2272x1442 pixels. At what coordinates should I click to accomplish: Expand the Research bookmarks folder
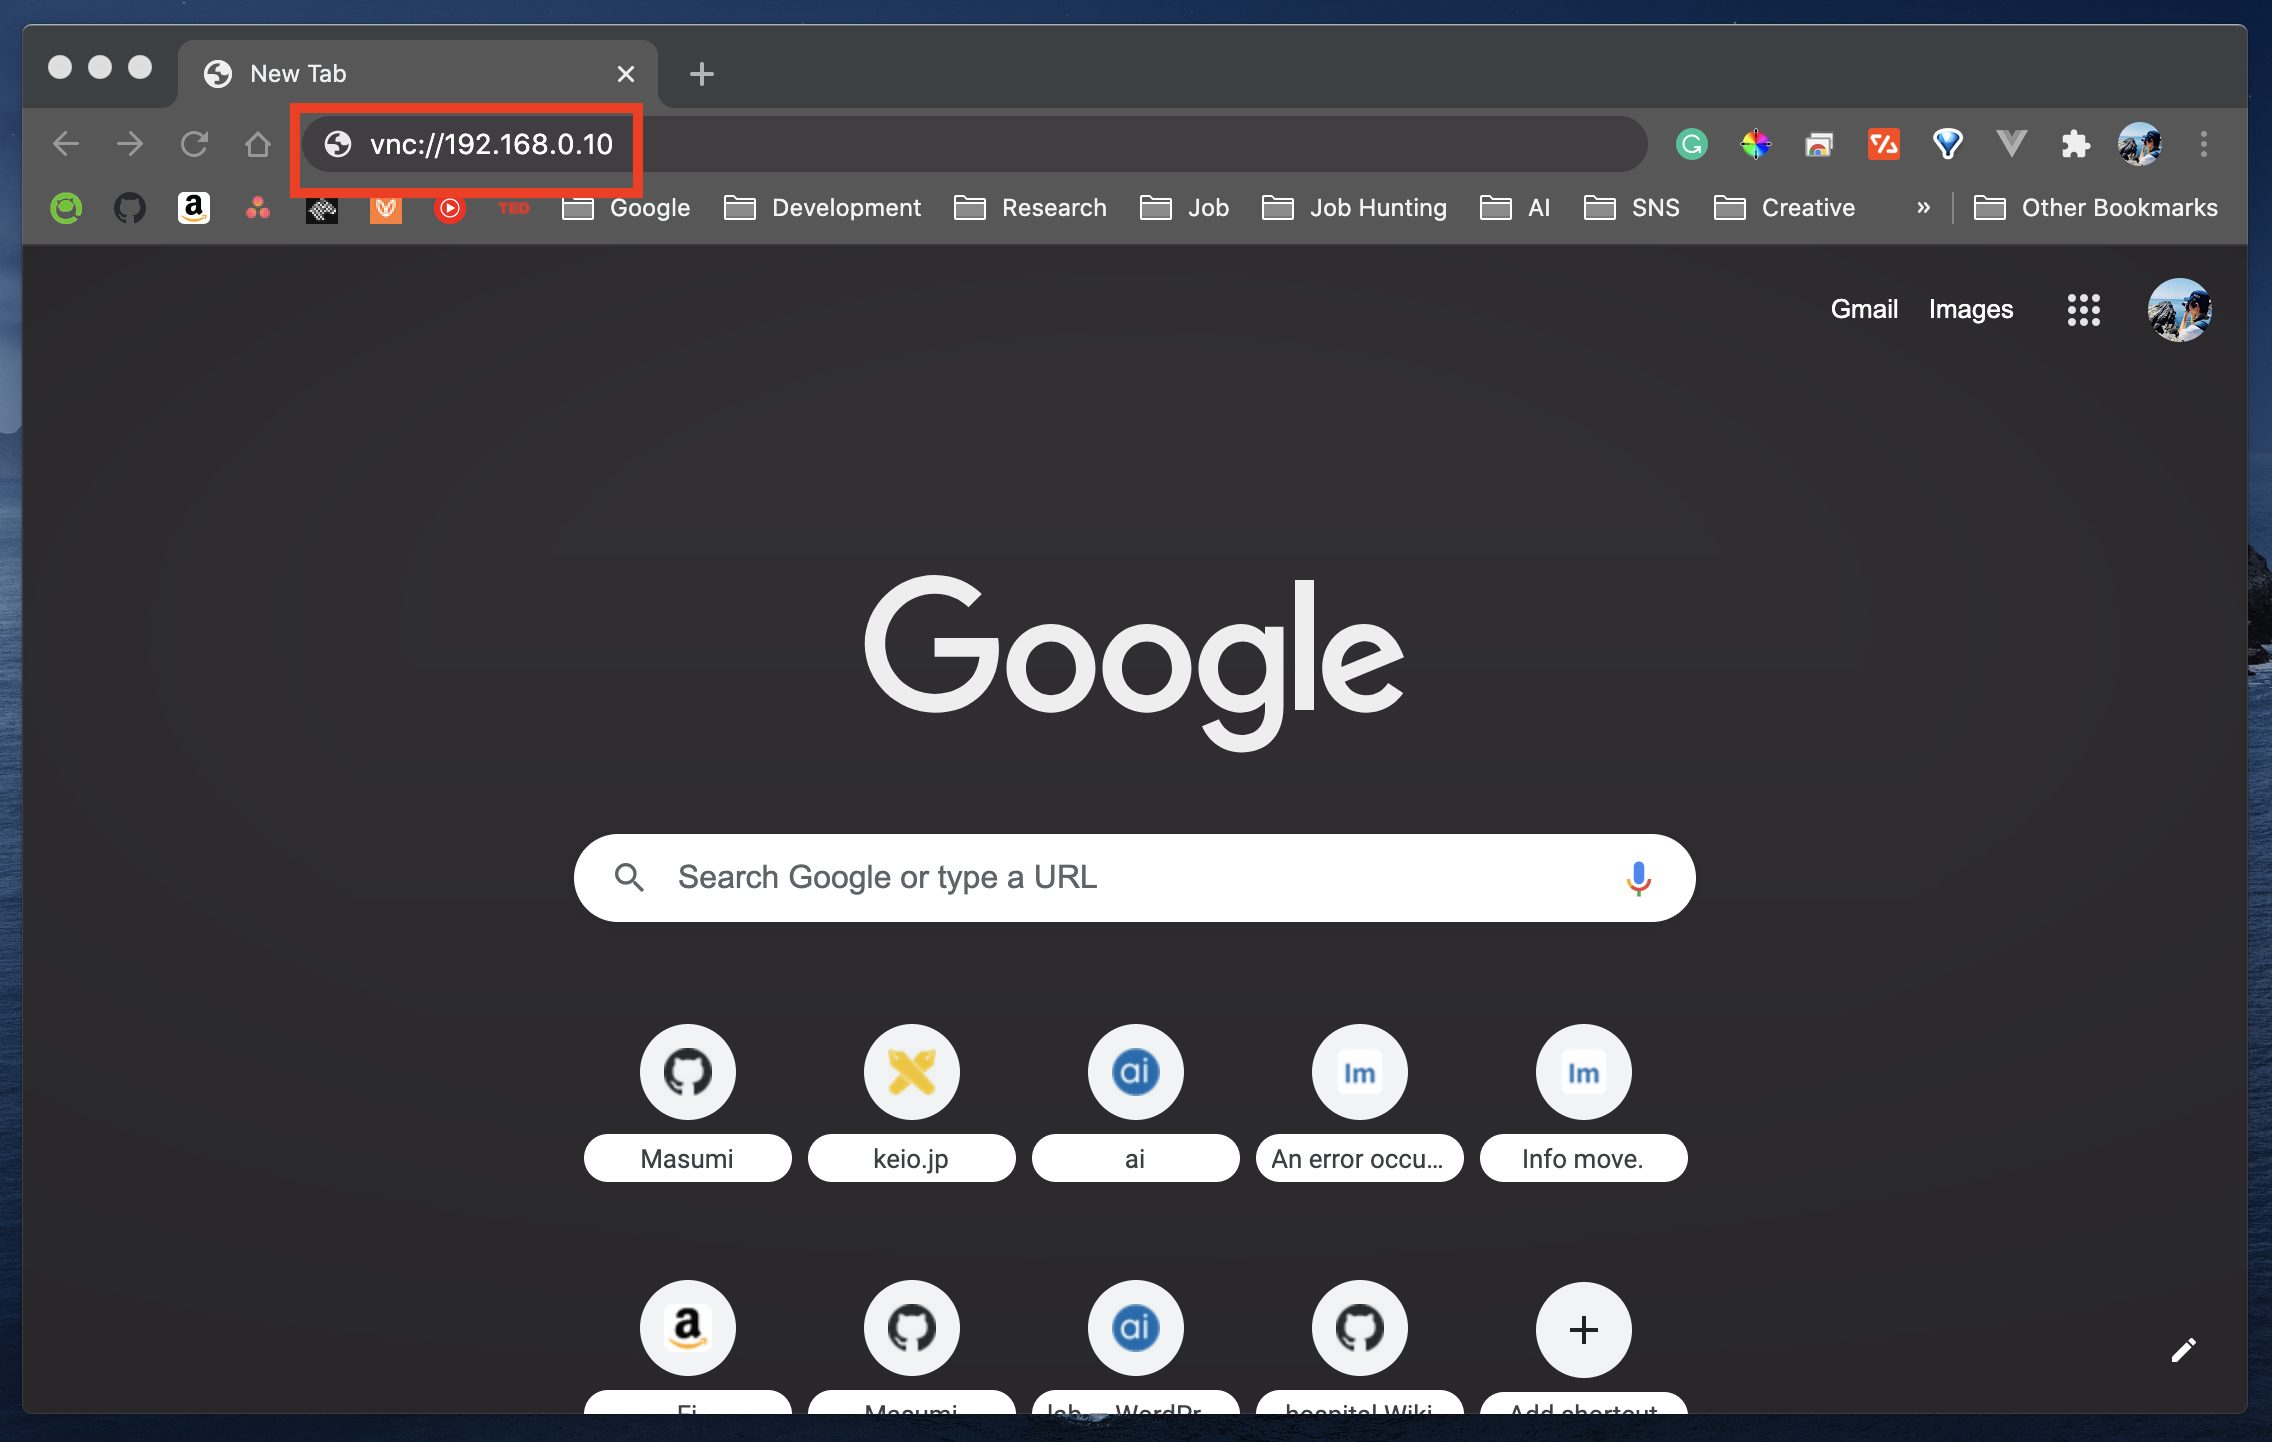pyautogui.click(x=1030, y=208)
